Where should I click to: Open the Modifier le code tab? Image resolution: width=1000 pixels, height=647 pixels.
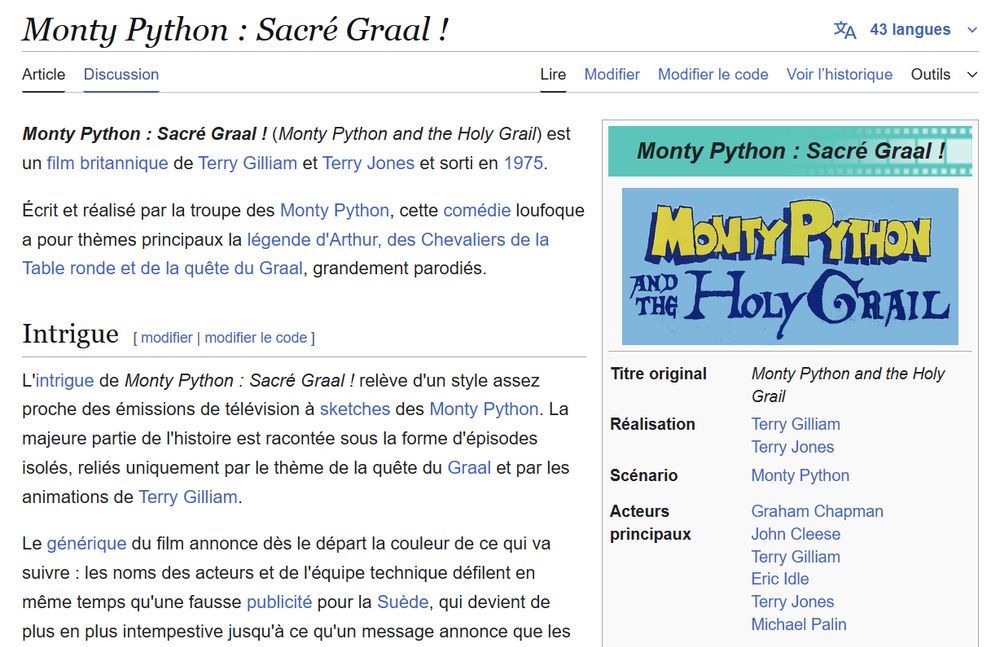click(713, 75)
